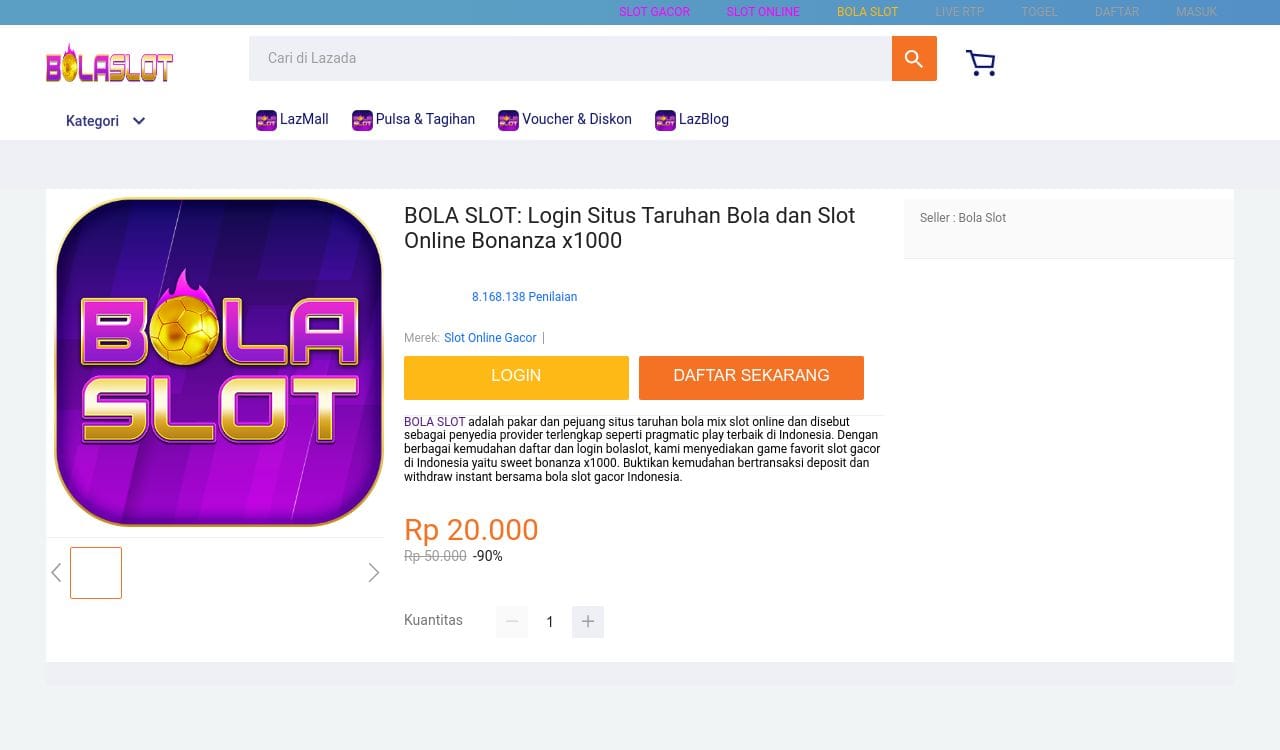Click the icon beside Pulsa & Tagihan
Image resolution: width=1280 pixels, height=750 pixels.
tap(362, 120)
